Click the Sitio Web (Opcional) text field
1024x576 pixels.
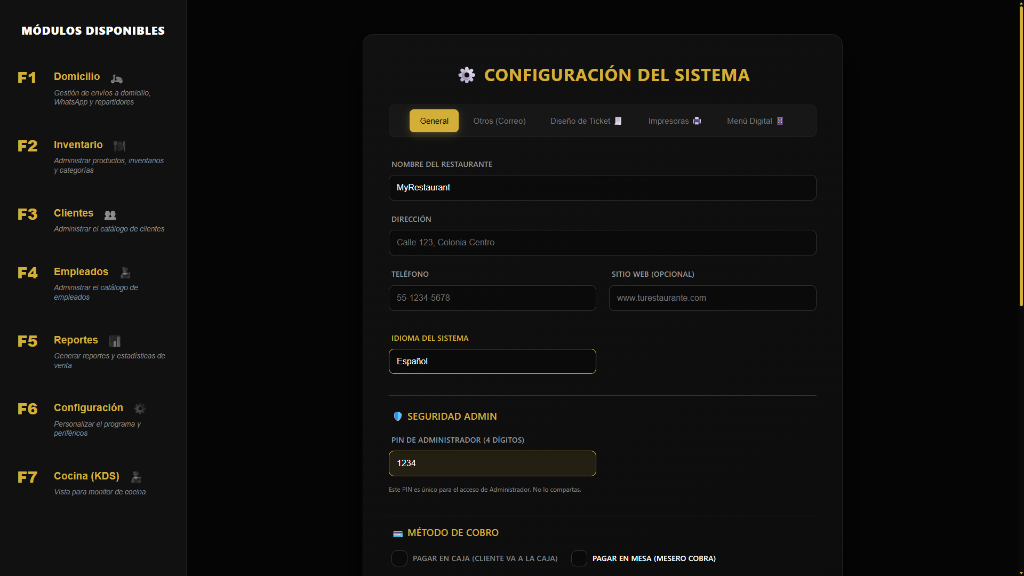(x=712, y=297)
